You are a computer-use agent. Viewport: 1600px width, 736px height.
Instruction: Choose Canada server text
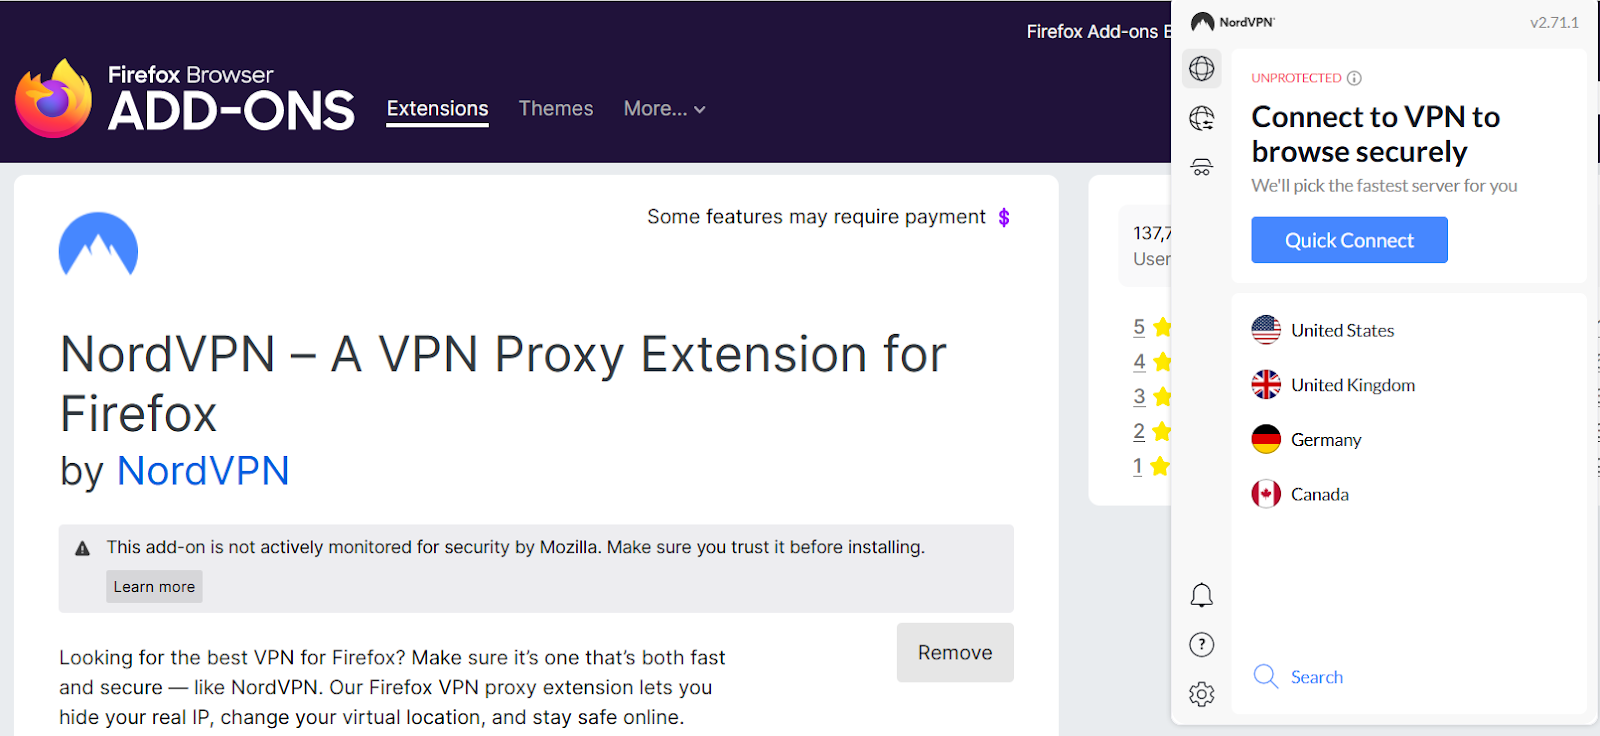click(x=1320, y=494)
